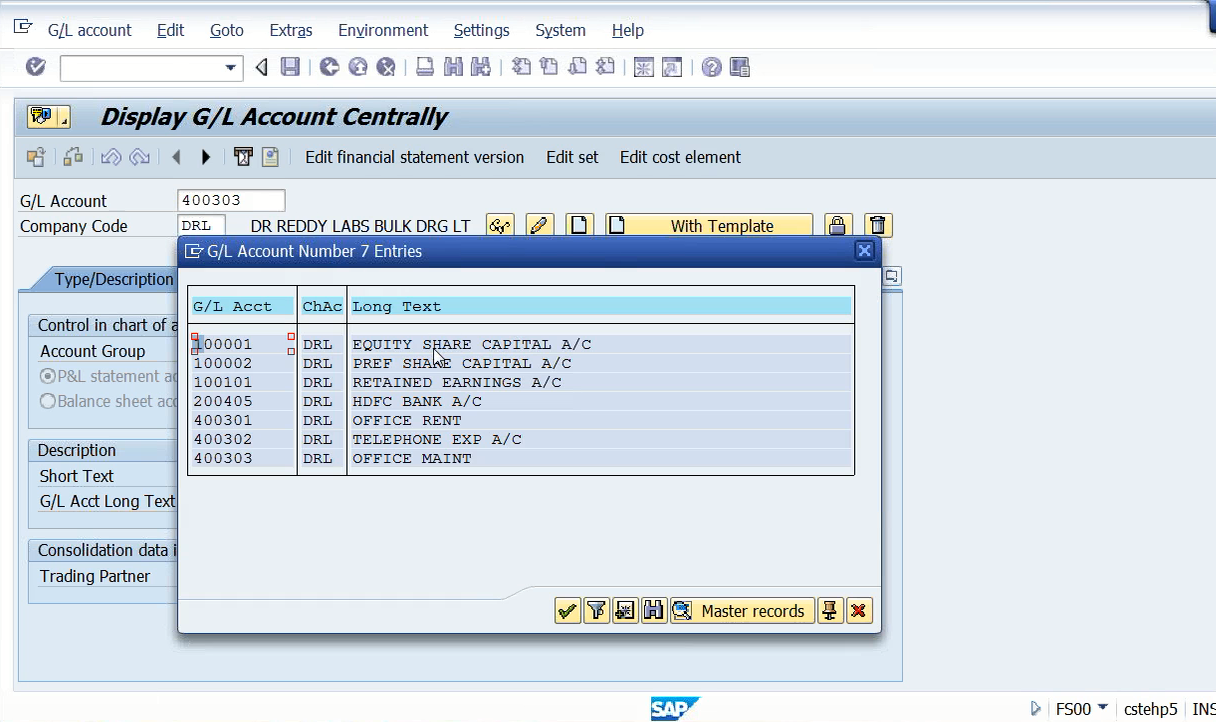Open the Edit menu
Viewport: 1216px width, 722px height.
(x=170, y=30)
